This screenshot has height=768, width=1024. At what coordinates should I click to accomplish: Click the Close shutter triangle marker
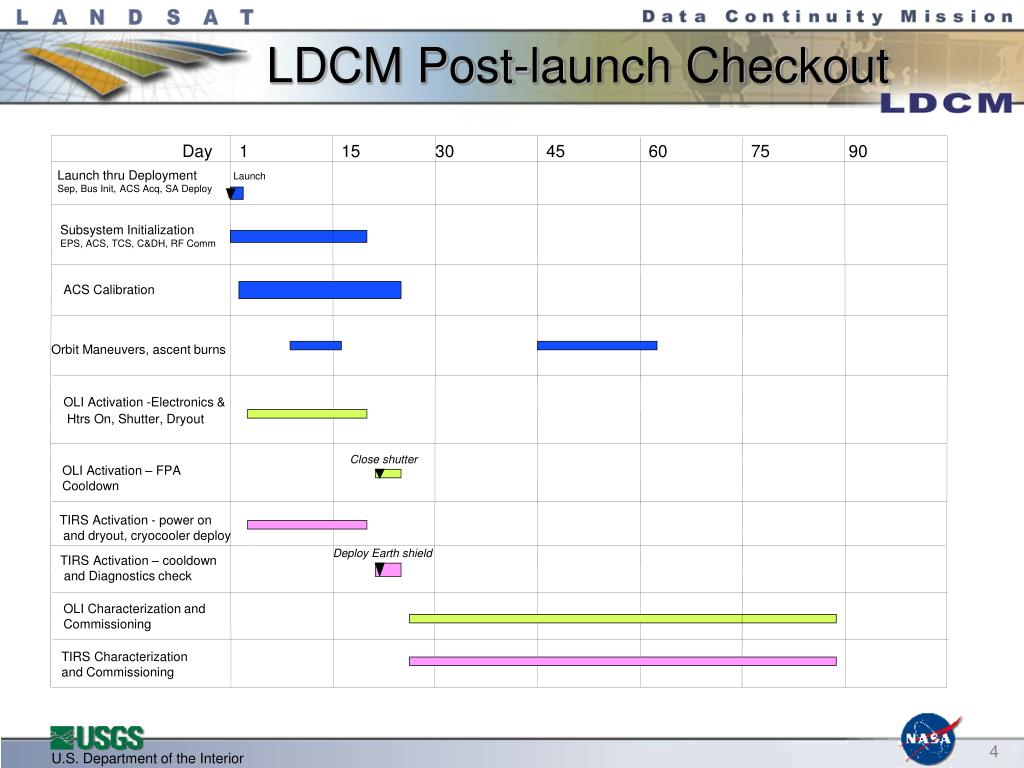[x=379, y=473]
